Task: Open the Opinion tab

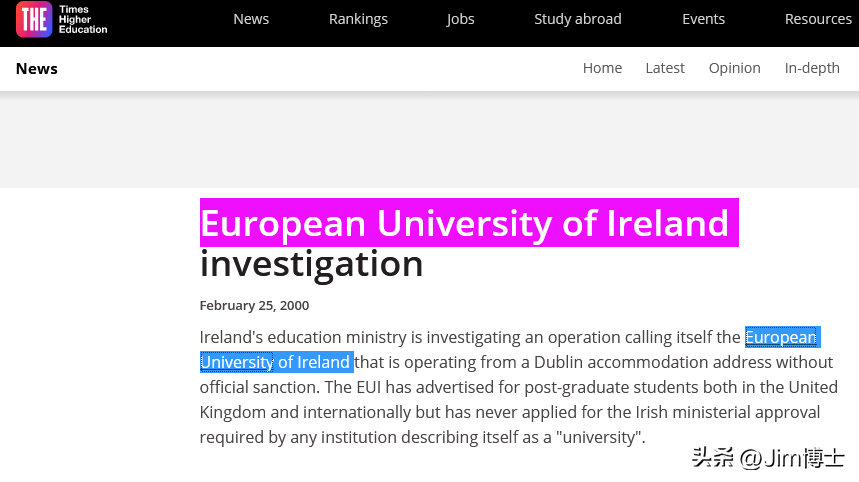Action: tap(735, 68)
